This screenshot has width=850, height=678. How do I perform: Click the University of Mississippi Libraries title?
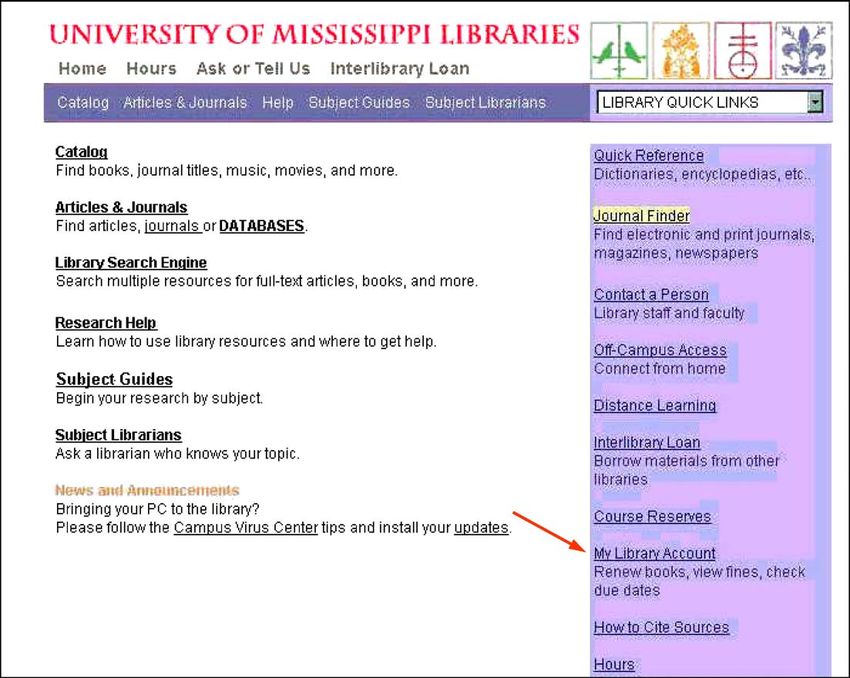point(314,34)
